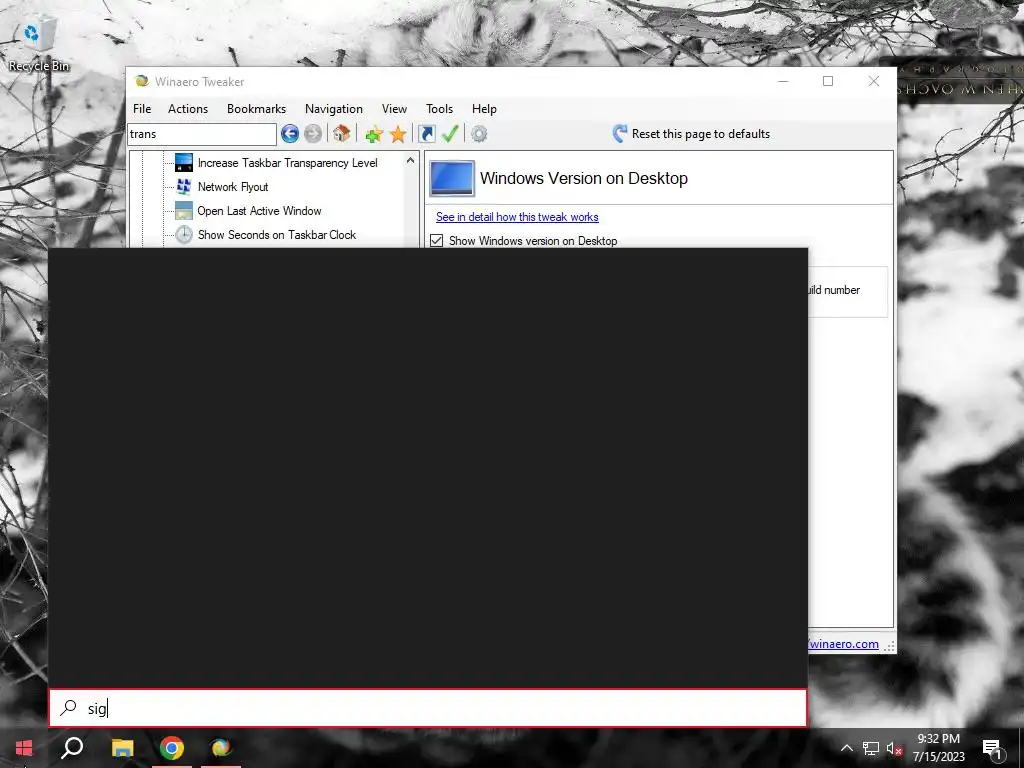
Task: Open the Windows Start button
Action: point(24,748)
